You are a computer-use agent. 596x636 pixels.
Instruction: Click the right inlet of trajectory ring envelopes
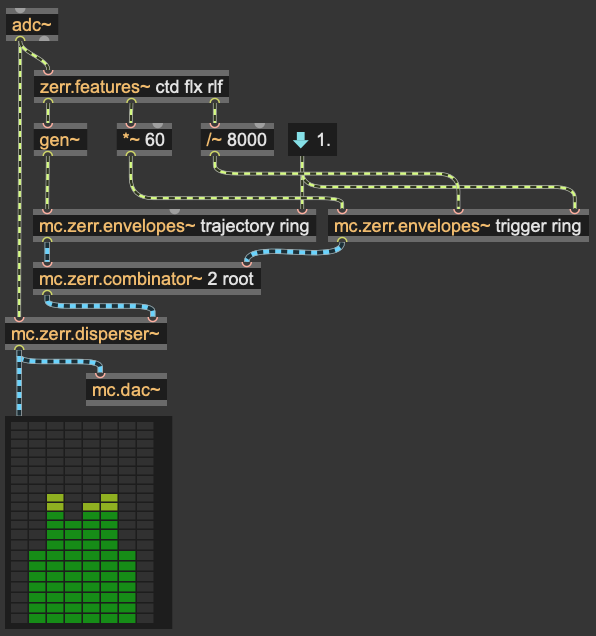click(x=302, y=211)
